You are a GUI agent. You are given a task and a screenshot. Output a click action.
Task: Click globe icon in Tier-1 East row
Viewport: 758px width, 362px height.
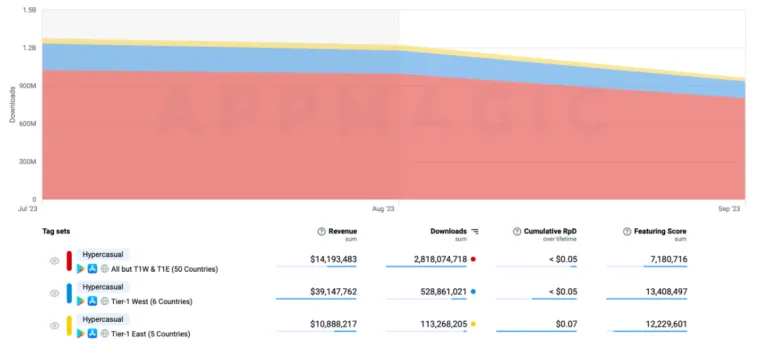104,333
